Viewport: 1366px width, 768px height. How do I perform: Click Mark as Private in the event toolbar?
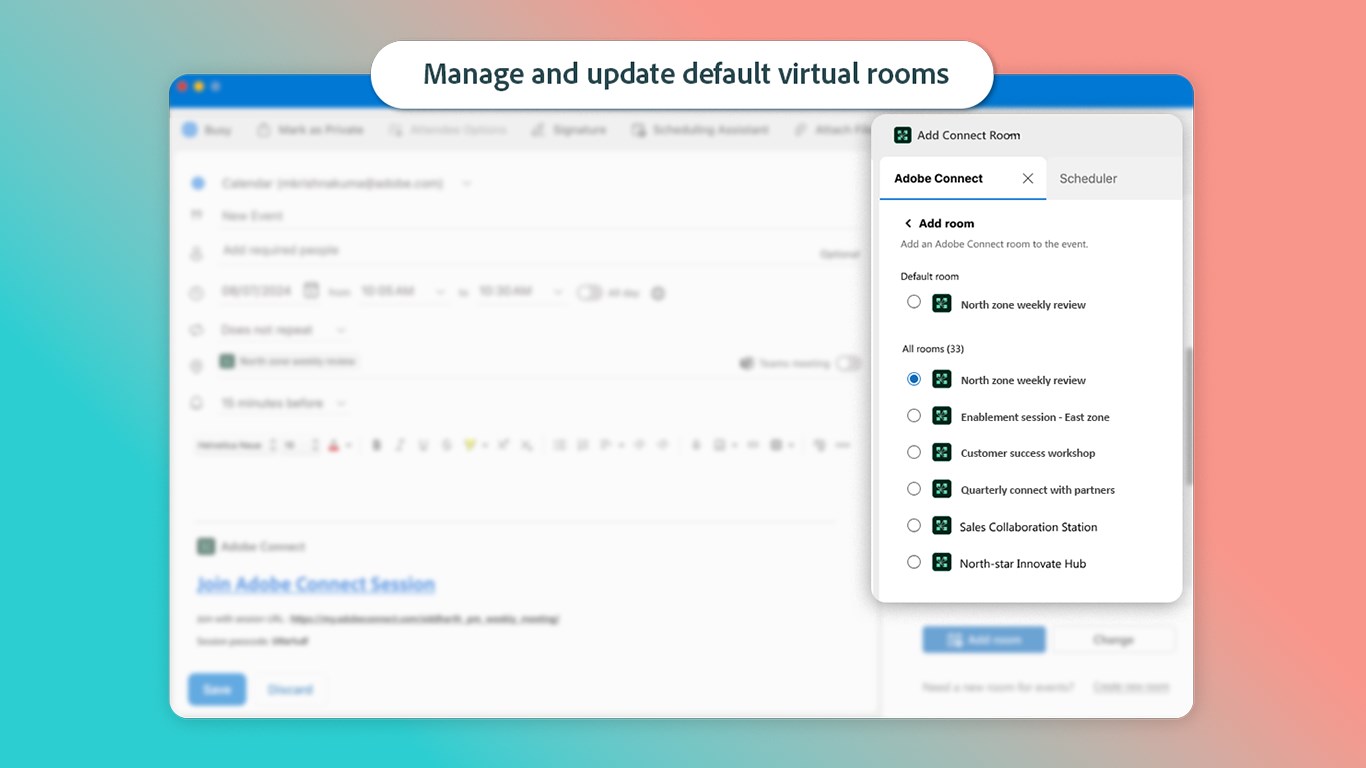pos(310,130)
